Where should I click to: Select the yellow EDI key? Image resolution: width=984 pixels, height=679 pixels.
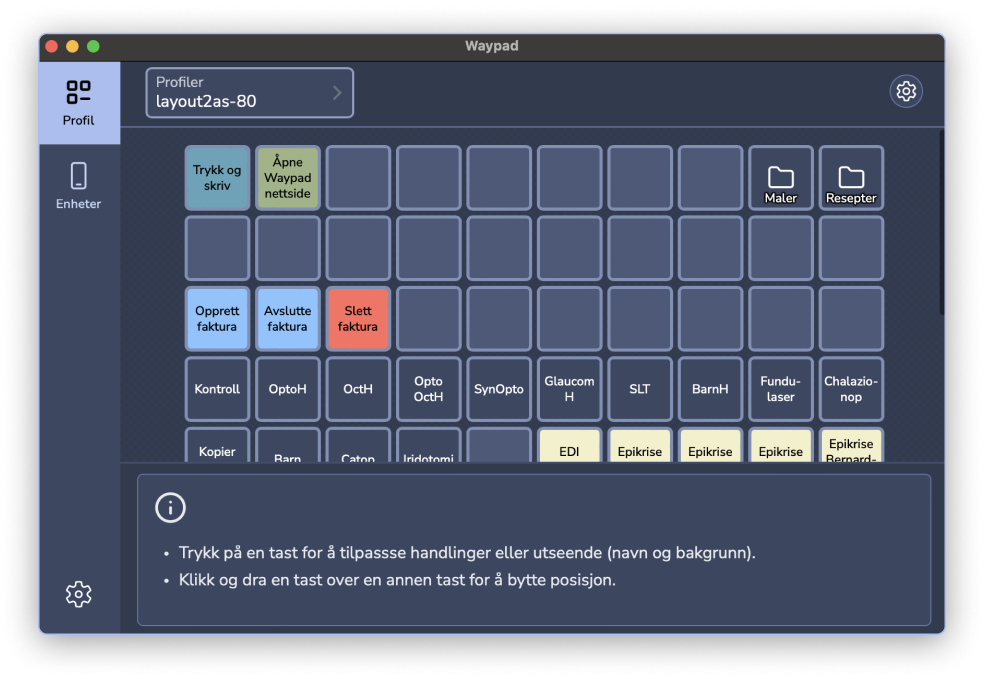pyautogui.click(x=569, y=446)
